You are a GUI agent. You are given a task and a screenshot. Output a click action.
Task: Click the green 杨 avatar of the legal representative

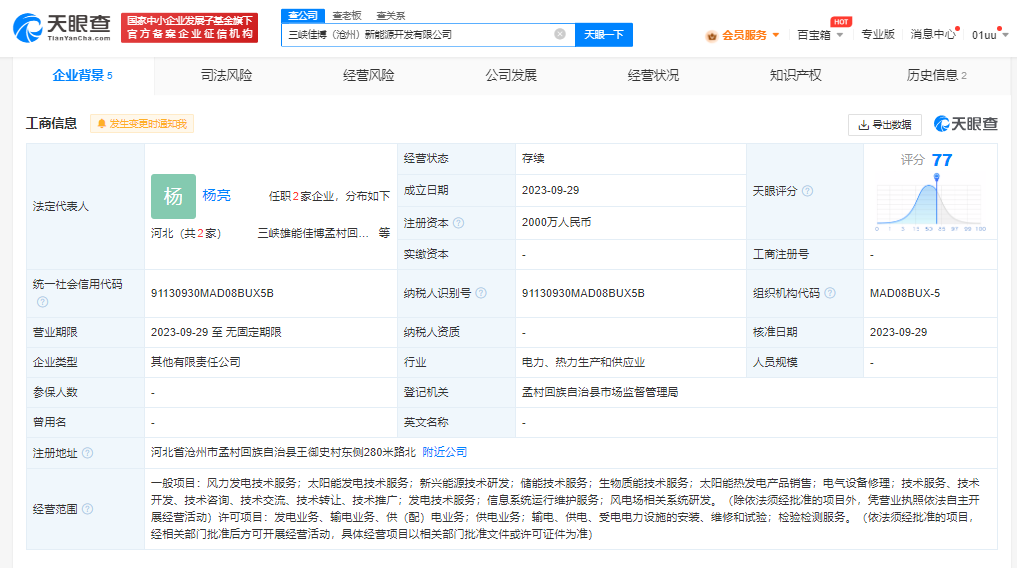pos(173,196)
